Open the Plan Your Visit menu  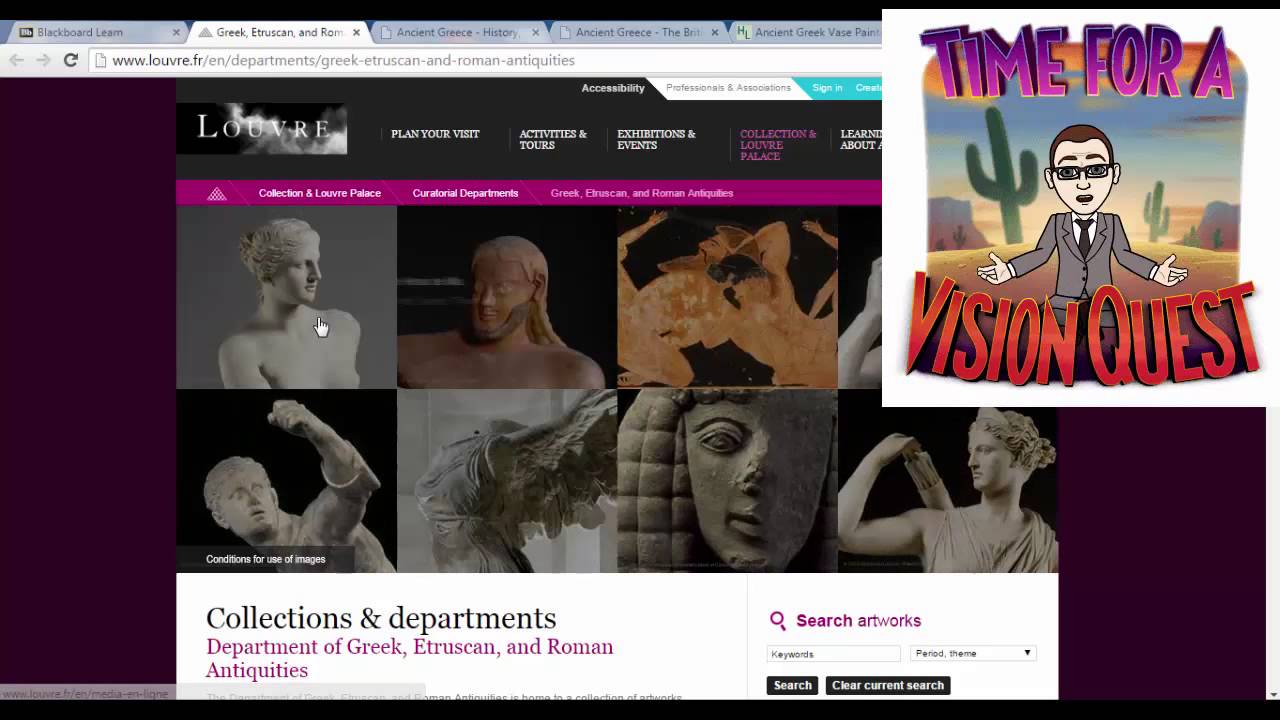pyautogui.click(x=435, y=134)
